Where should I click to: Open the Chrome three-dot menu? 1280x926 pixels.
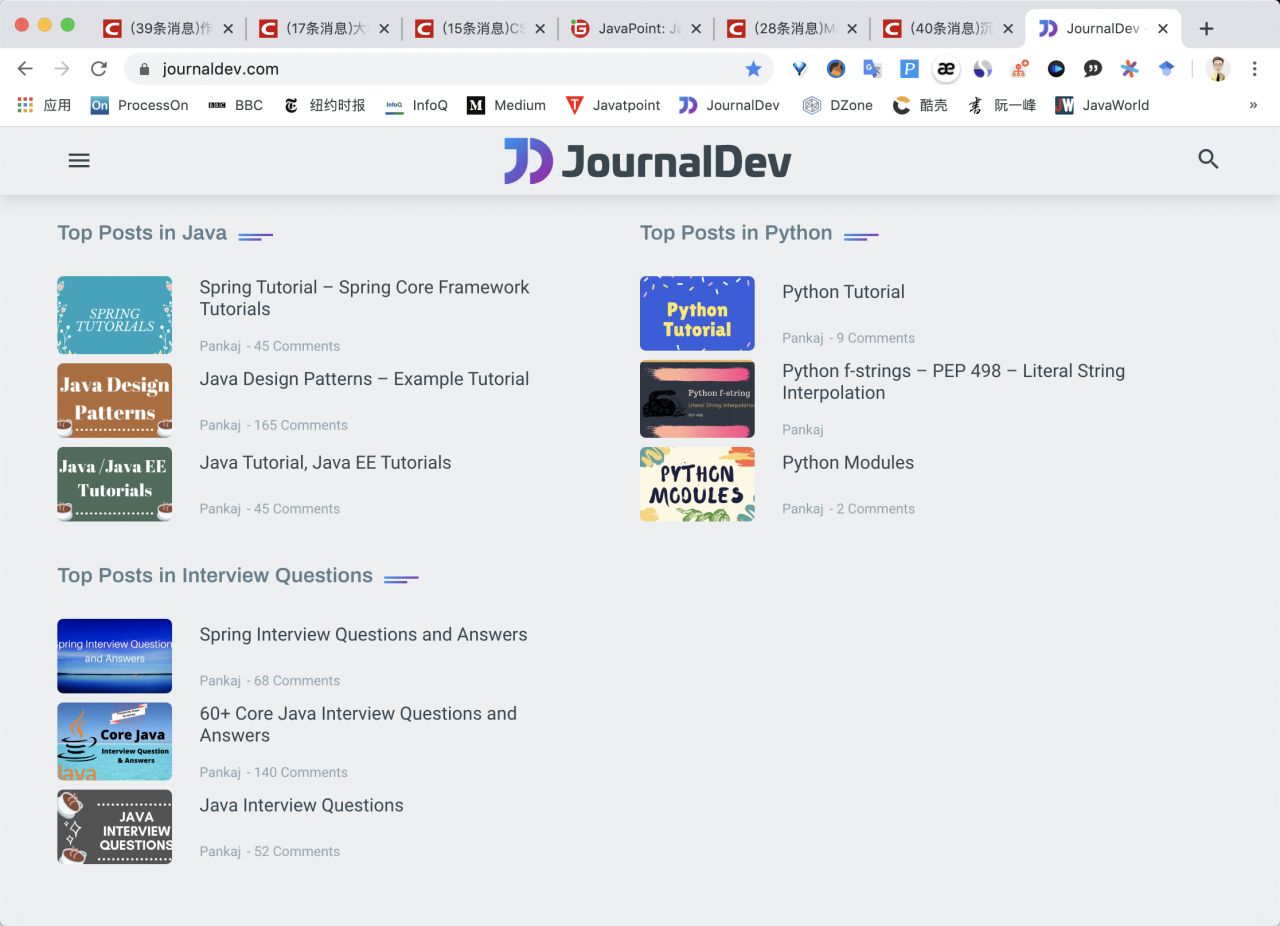point(1254,69)
